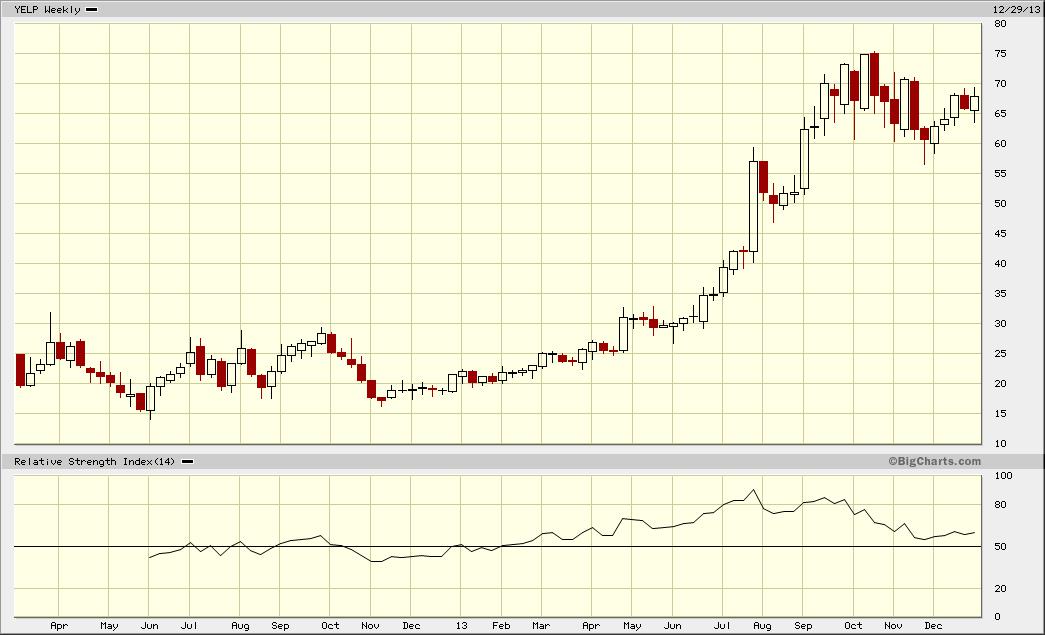Click the 80 label on the RSI axis
1045x635 pixels.
[1000, 504]
